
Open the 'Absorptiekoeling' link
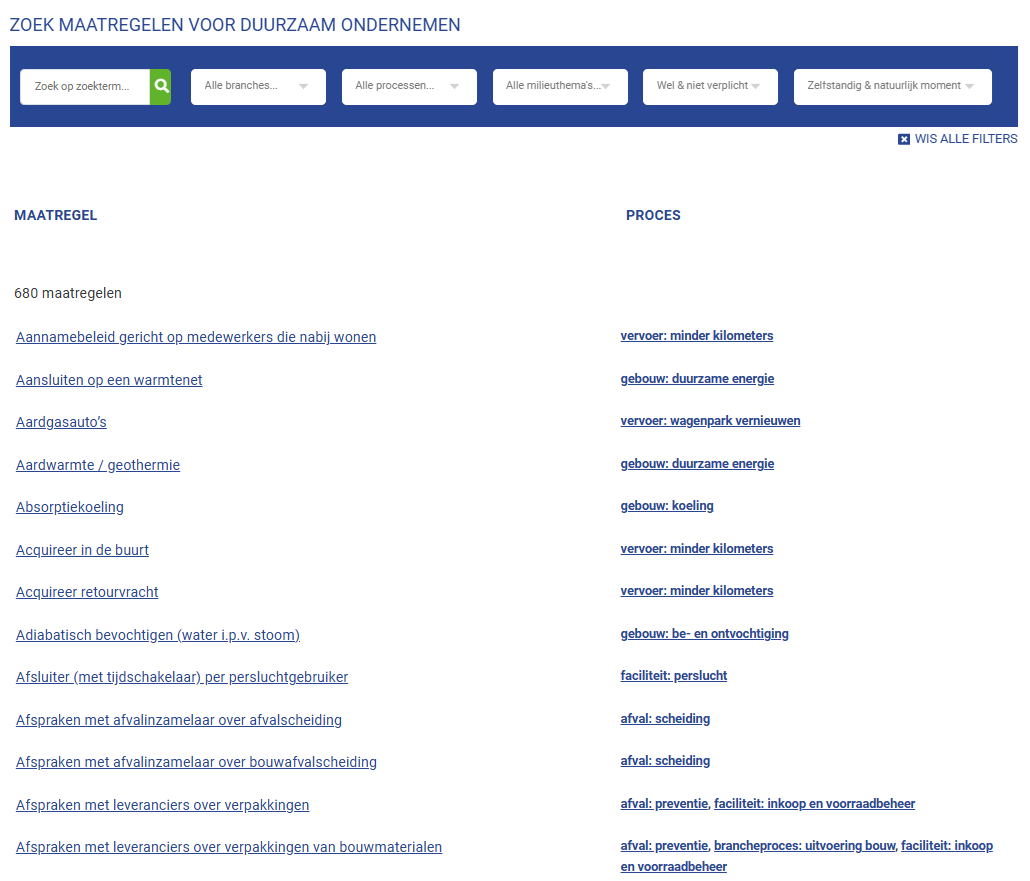70,508
